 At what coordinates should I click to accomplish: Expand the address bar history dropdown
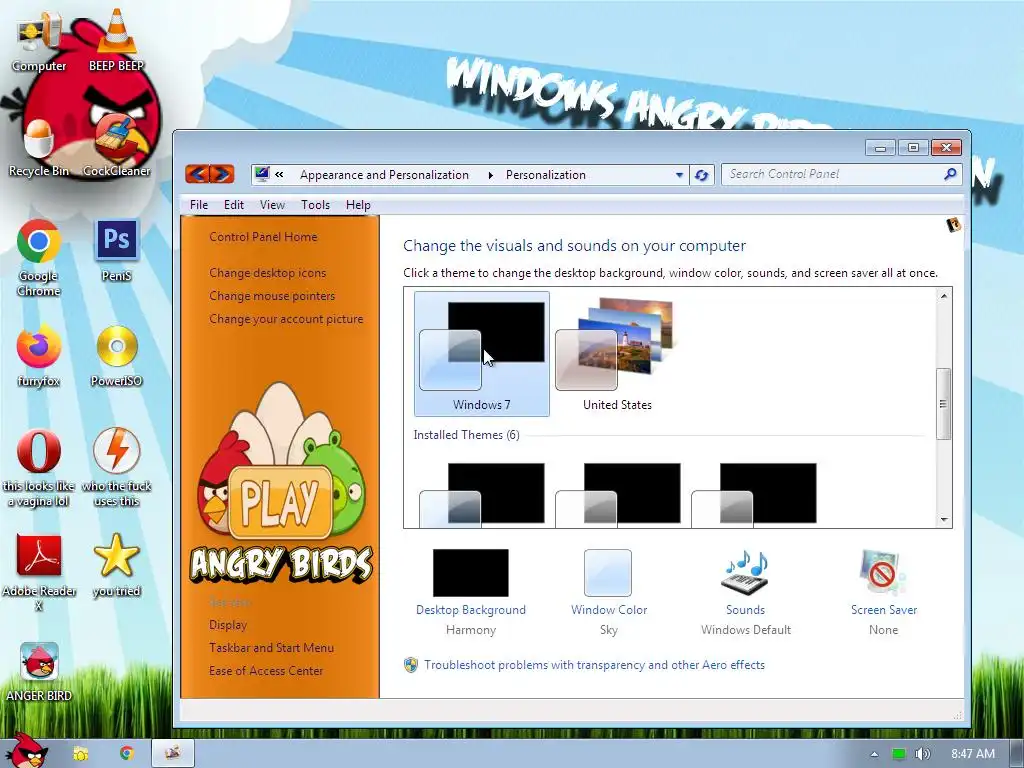pyautogui.click(x=679, y=175)
